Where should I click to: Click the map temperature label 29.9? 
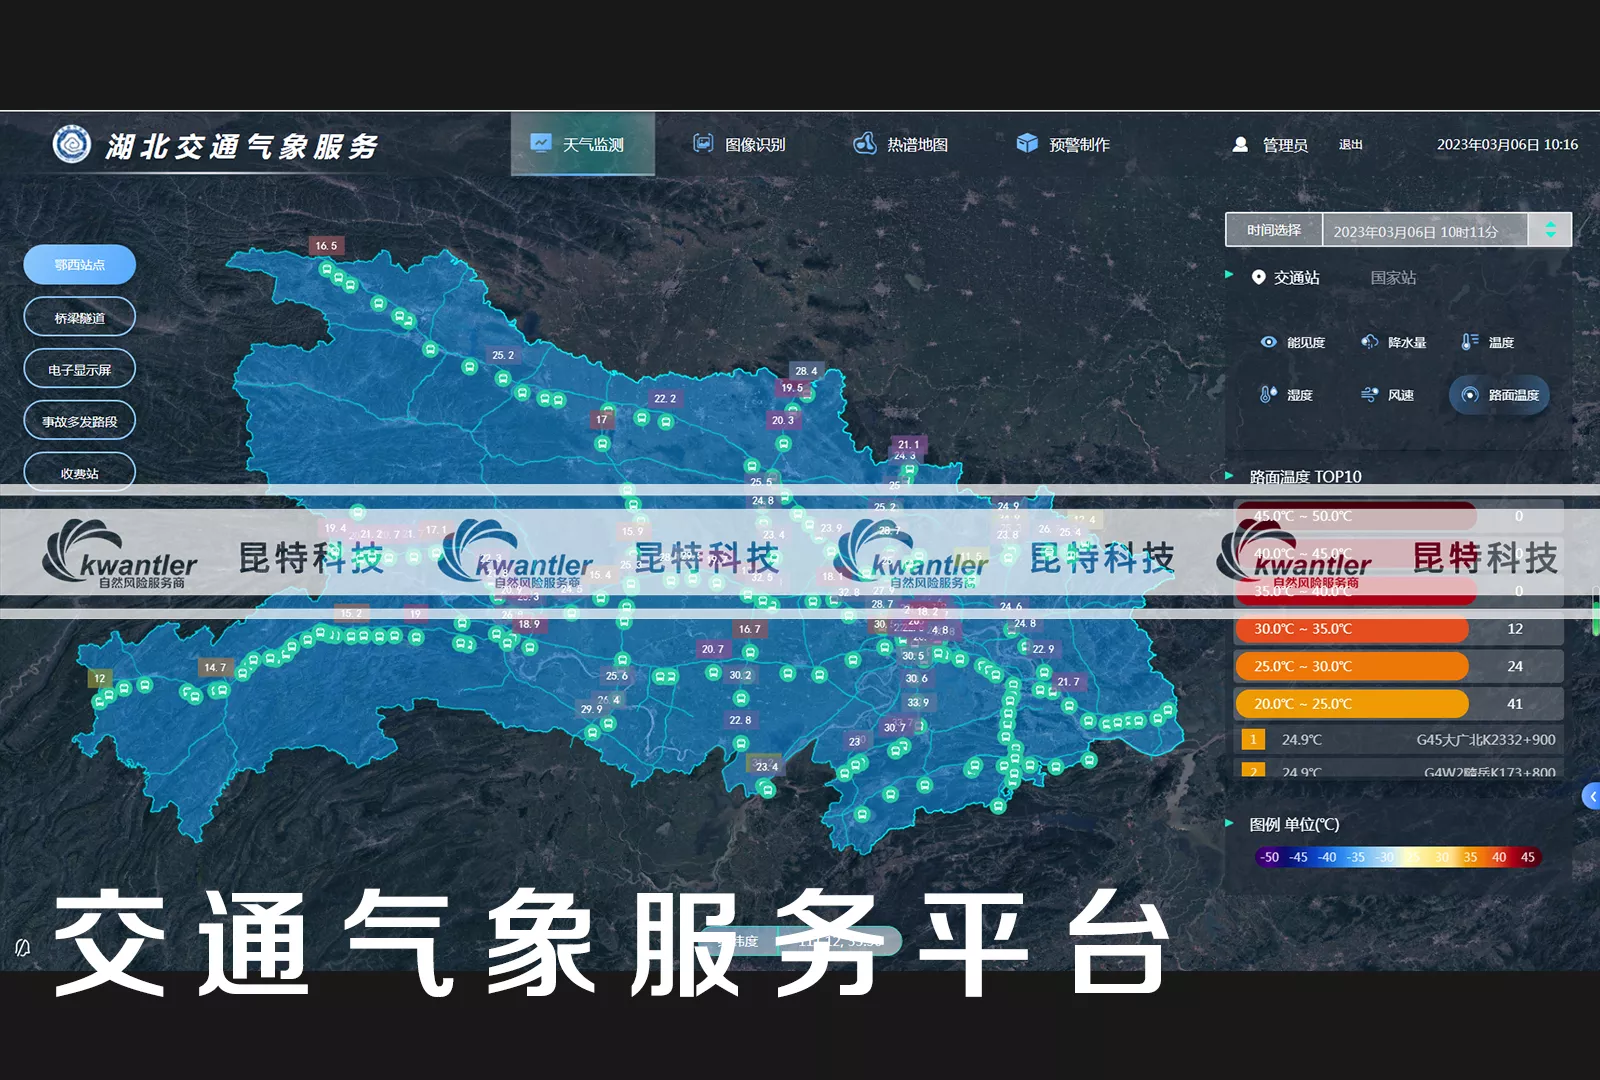coord(592,709)
